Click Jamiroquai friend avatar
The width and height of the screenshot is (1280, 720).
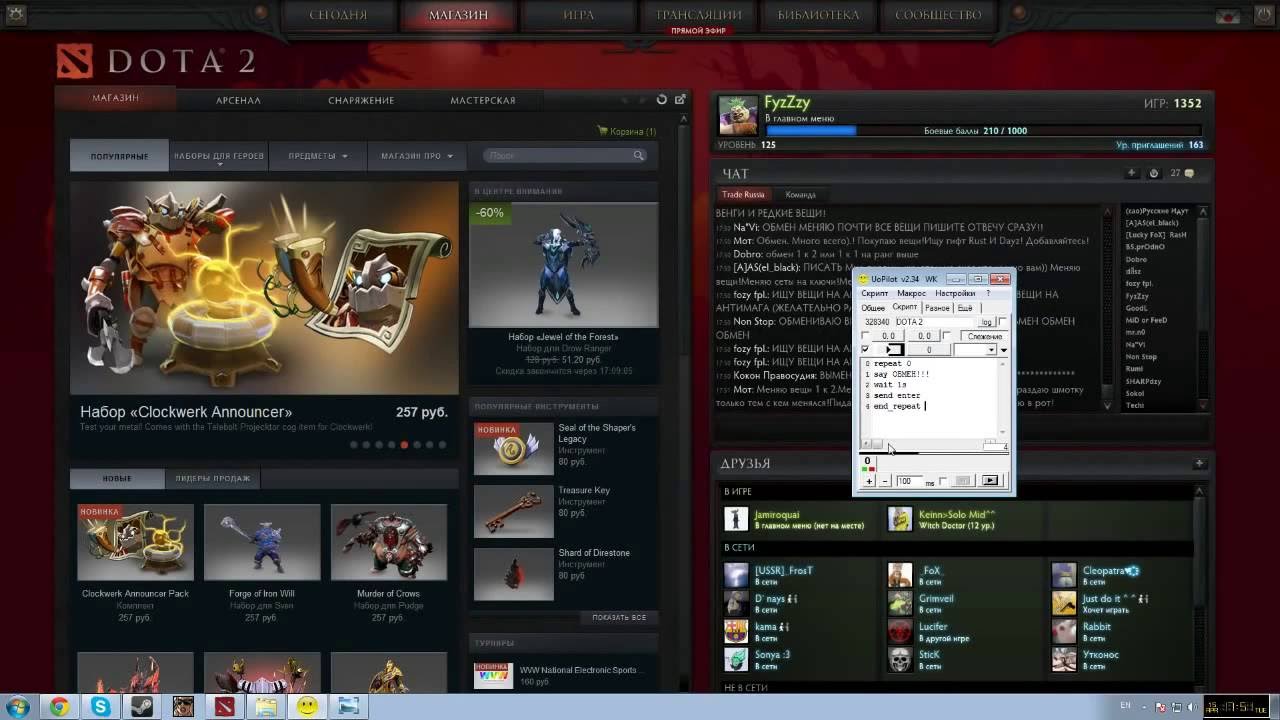737,519
